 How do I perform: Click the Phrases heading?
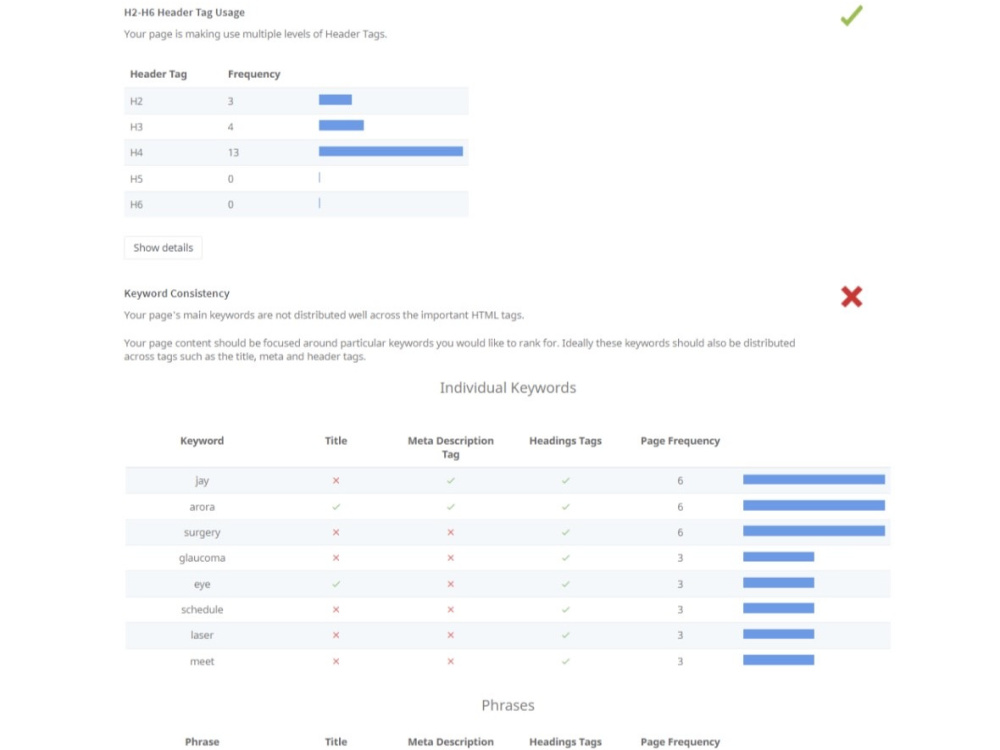(x=508, y=705)
